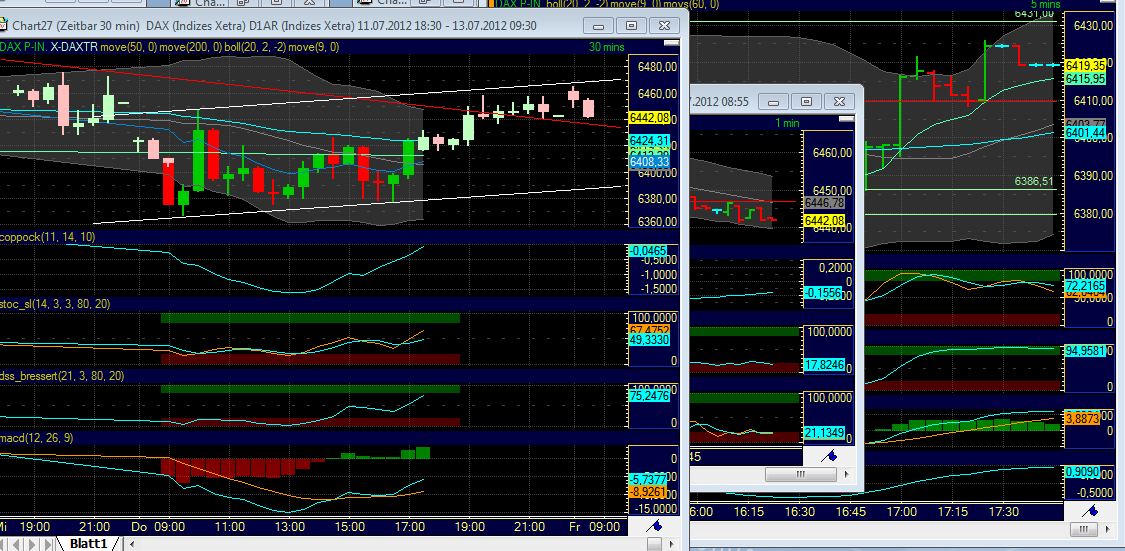The height and width of the screenshot is (551, 1125).
Task: Click the dss_bressert(21, 3, 80, 20) panel title
Action: (63, 376)
